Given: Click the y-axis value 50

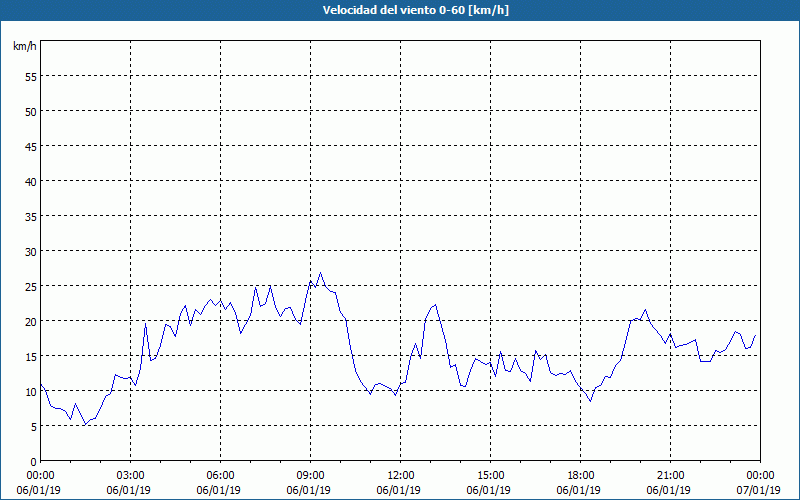Looking at the screenshot, I should [31, 111].
